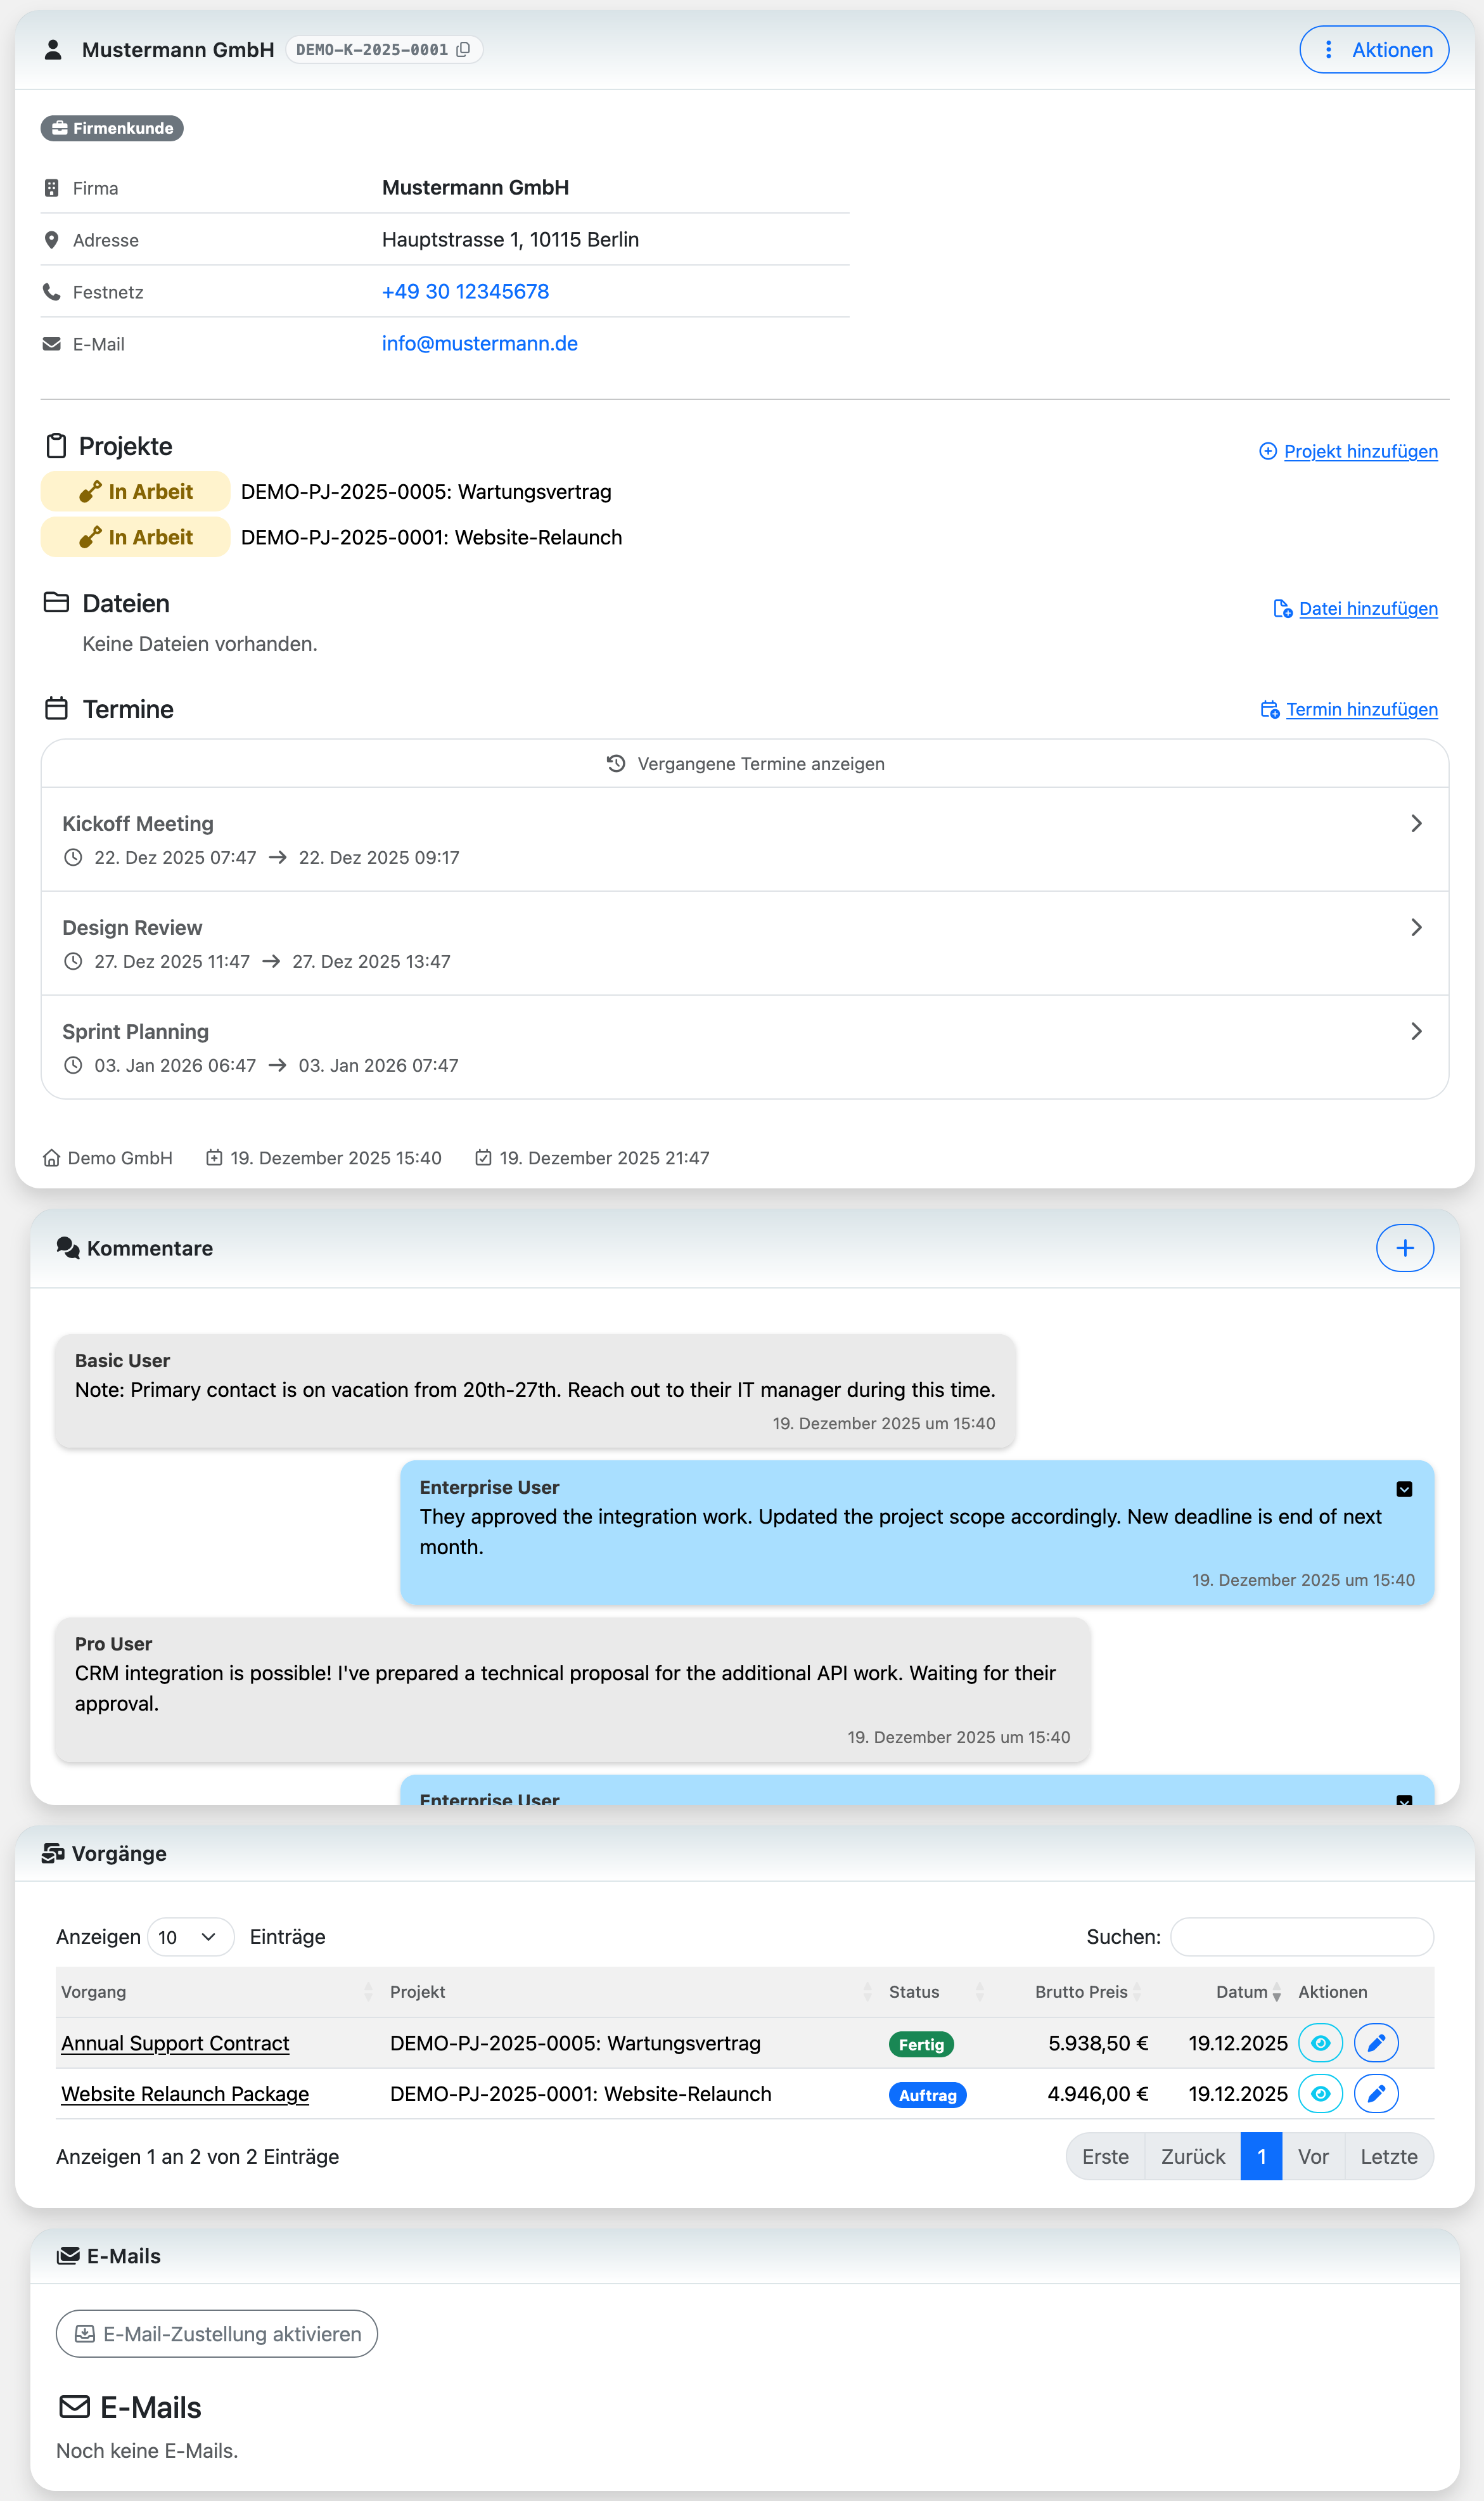Click the Datei hinzufügen link
The image size is (1484, 2501).
[x=1367, y=608]
